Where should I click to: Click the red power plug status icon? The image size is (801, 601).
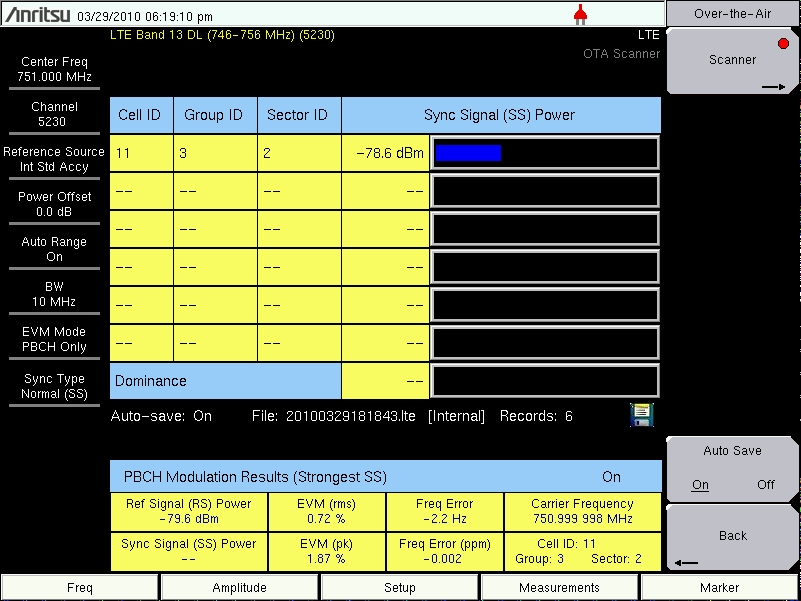[x=580, y=14]
